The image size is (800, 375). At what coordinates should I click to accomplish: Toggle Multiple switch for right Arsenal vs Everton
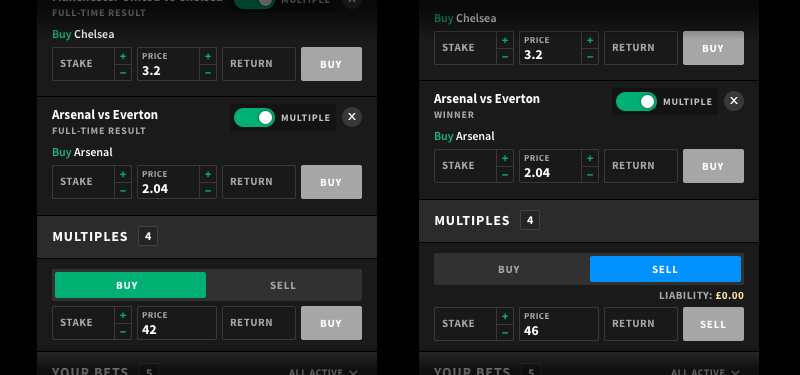point(636,102)
